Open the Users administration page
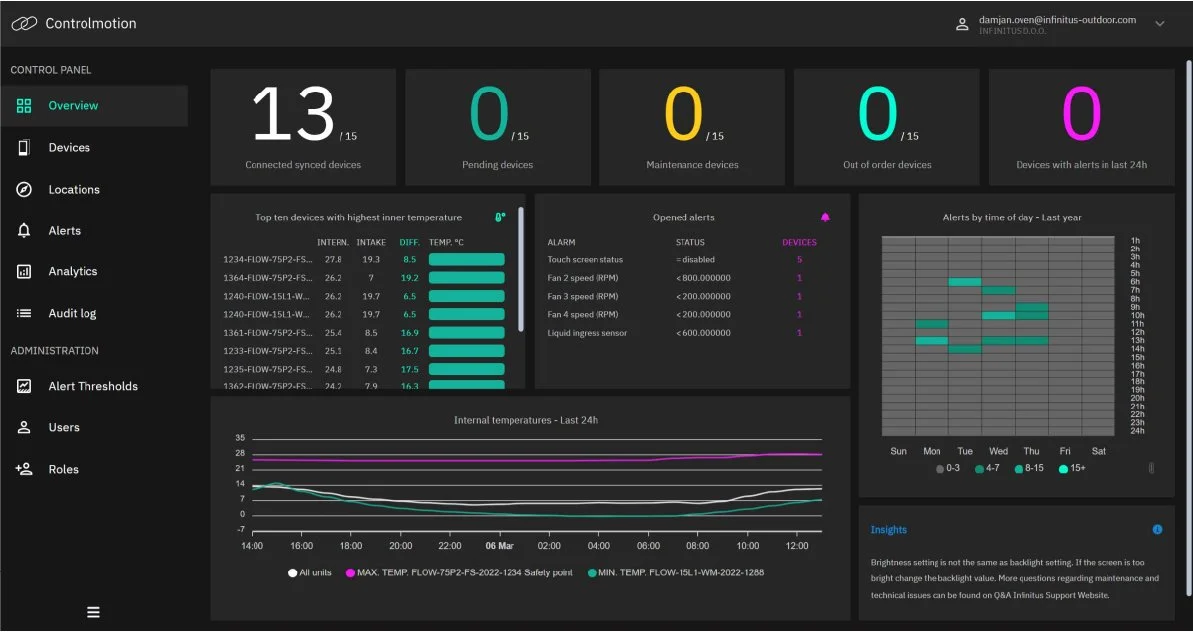 point(94,427)
